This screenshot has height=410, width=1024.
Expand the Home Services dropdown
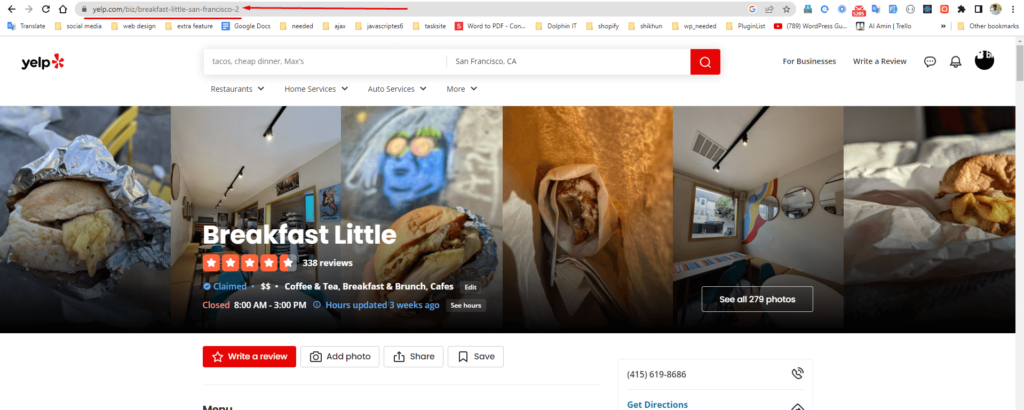[316, 89]
